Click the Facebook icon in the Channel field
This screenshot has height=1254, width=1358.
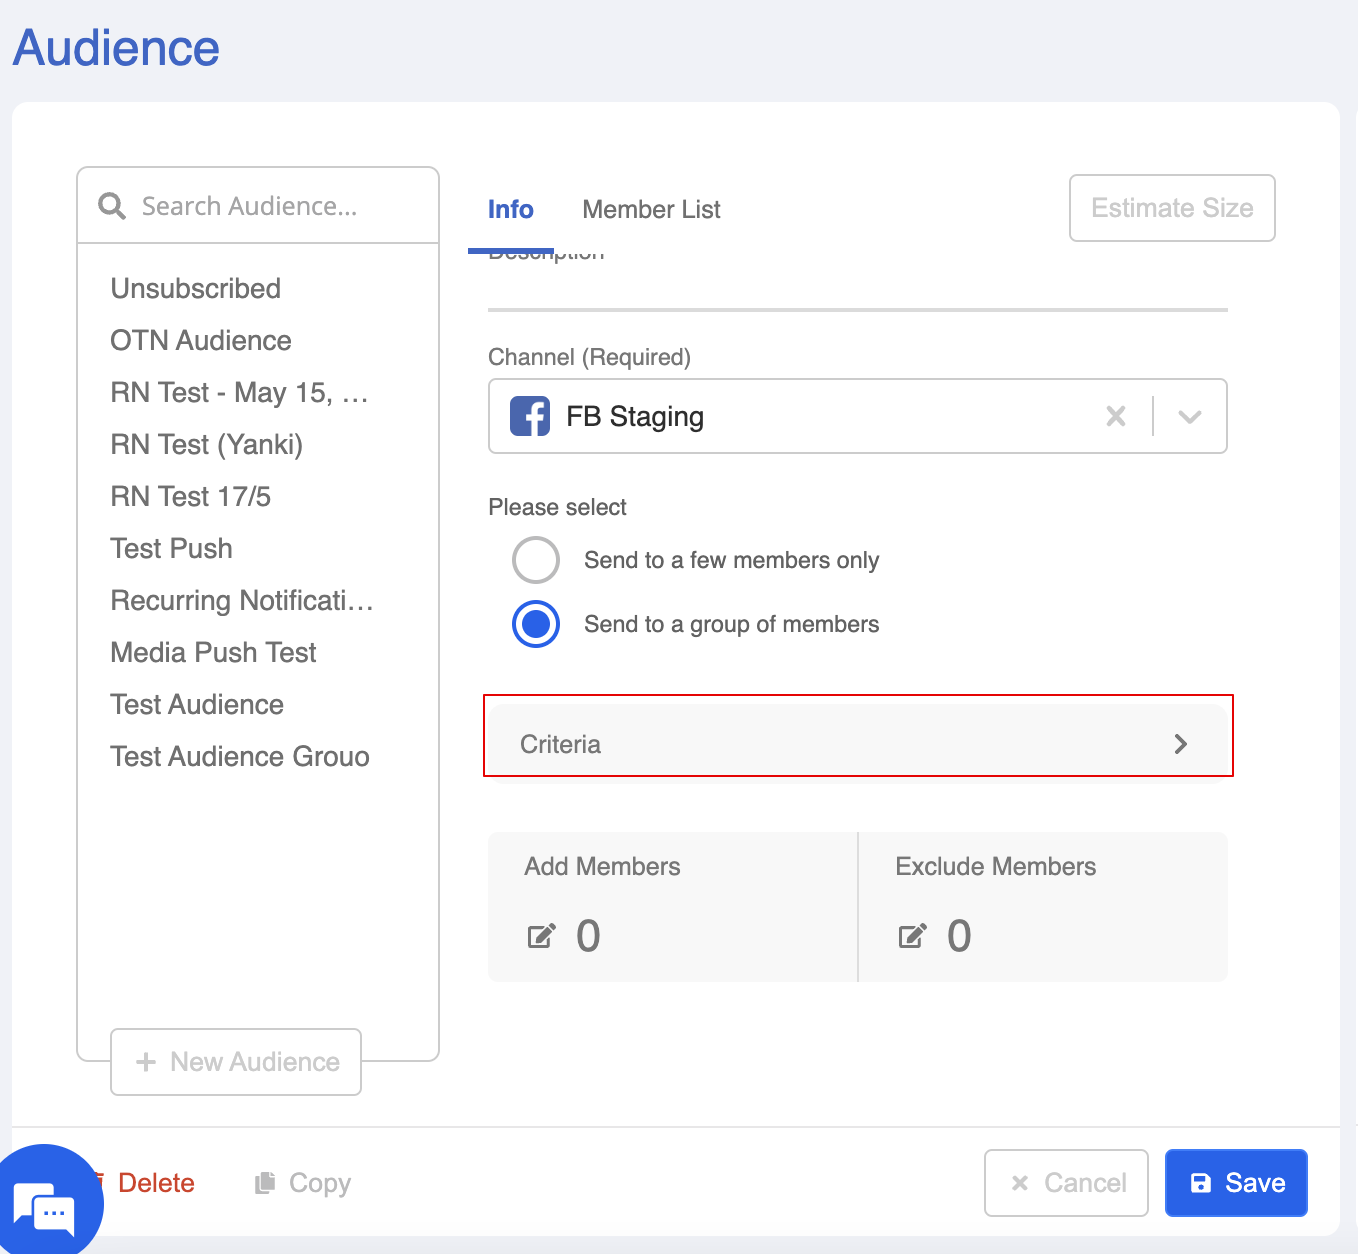(530, 416)
